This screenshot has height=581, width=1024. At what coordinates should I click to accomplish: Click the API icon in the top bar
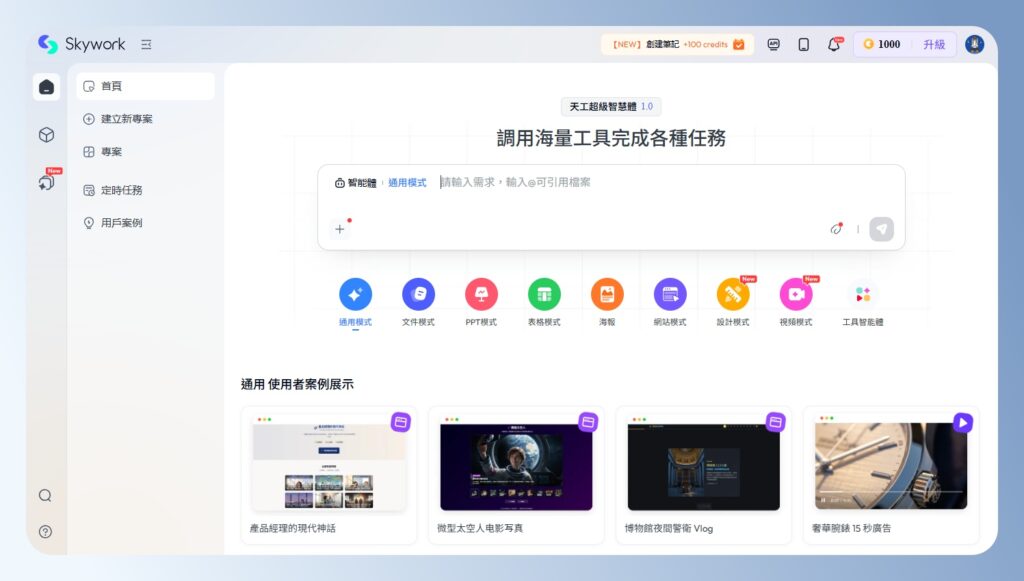[x=773, y=44]
